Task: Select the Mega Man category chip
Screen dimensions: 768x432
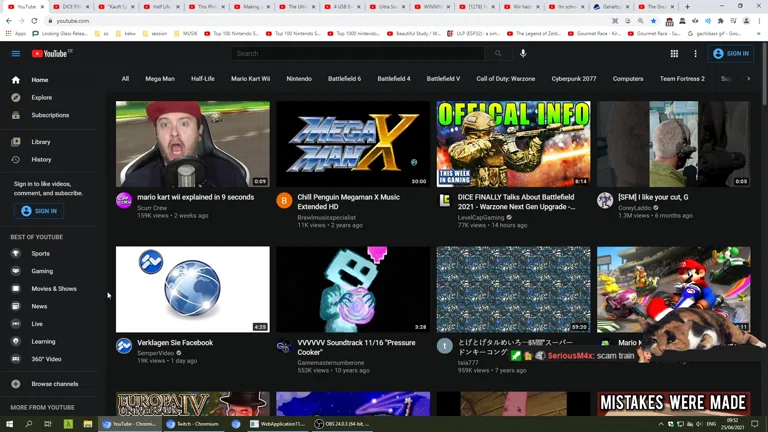Action: [x=160, y=79]
